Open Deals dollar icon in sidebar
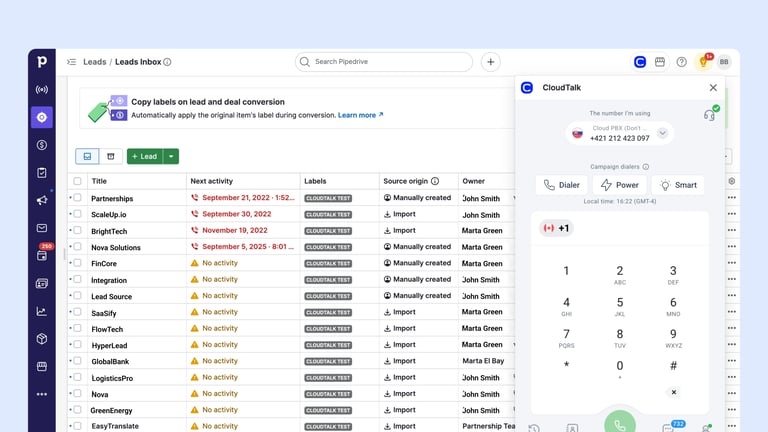Image resolution: width=768 pixels, height=432 pixels. (42, 145)
